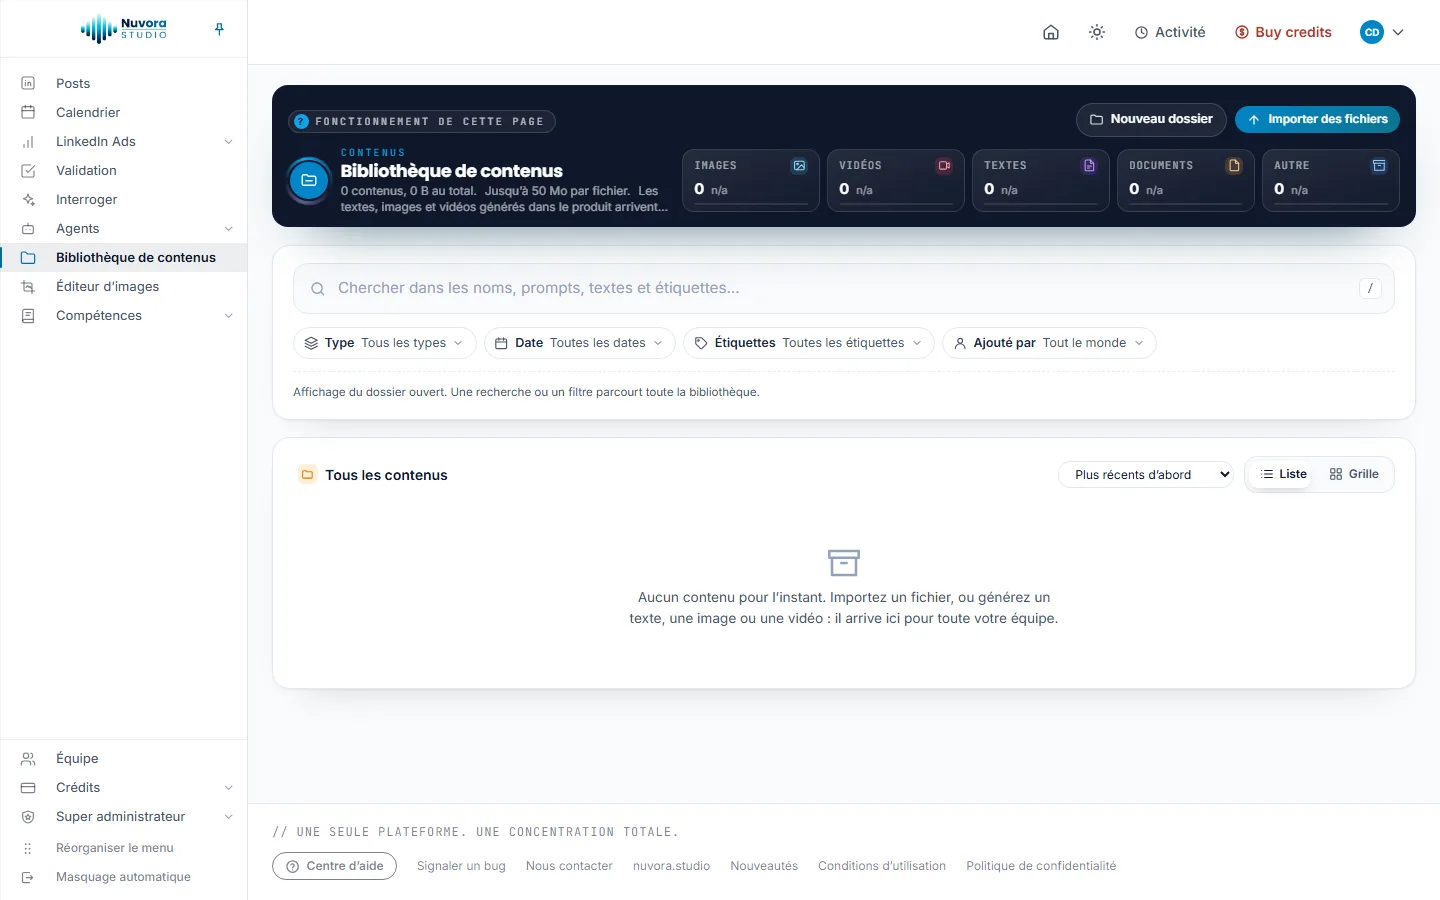The image size is (1440, 900).
Task: Open the Étiquettes filter dropdown
Action: [809, 343]
